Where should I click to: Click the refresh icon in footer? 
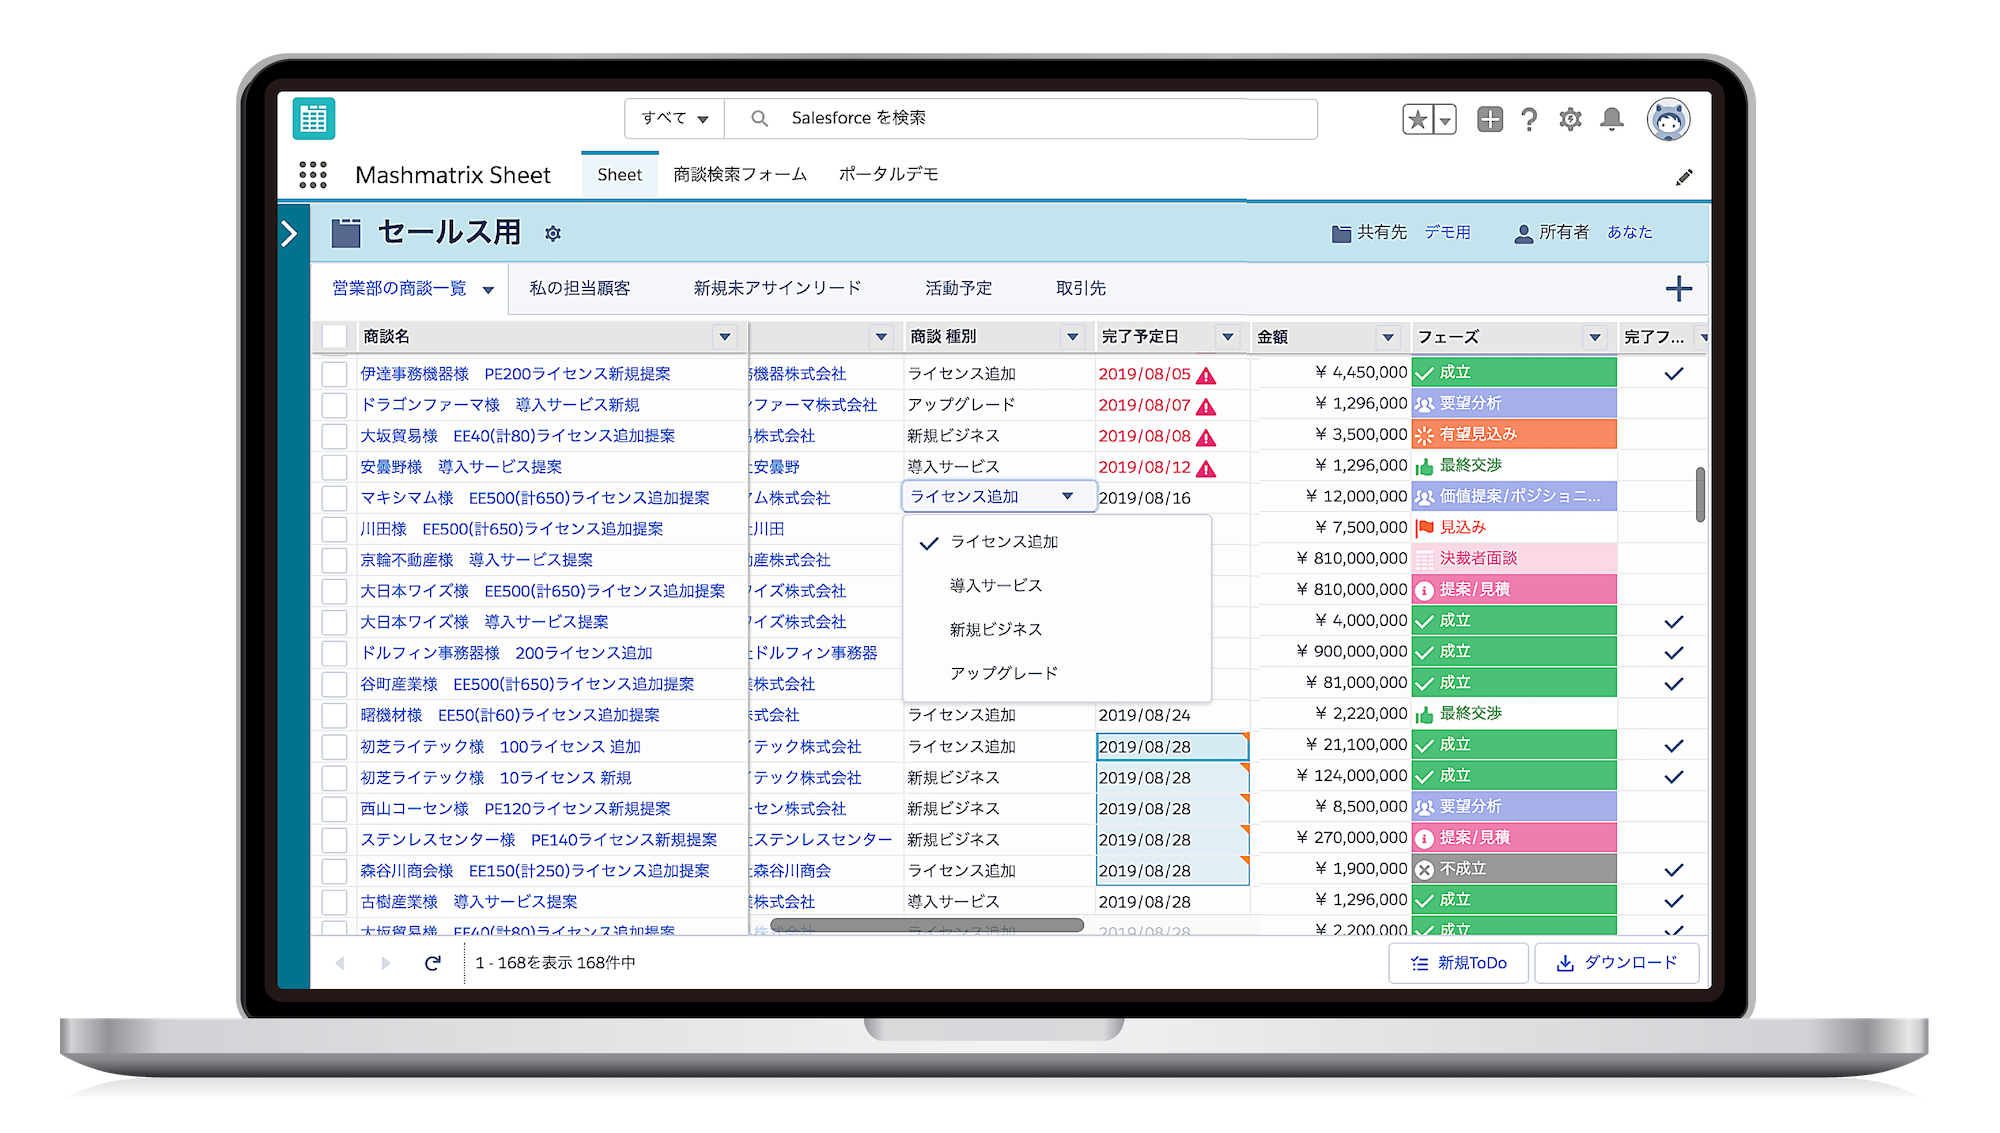[432, 963]
